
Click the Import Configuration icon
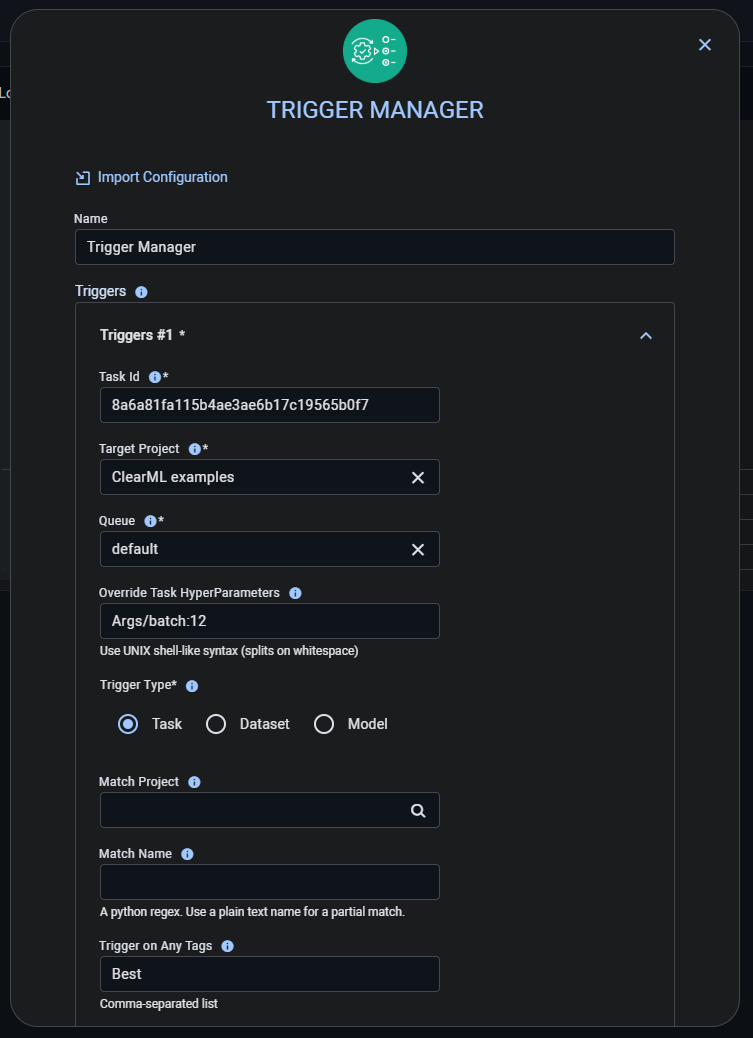point(82,176)
